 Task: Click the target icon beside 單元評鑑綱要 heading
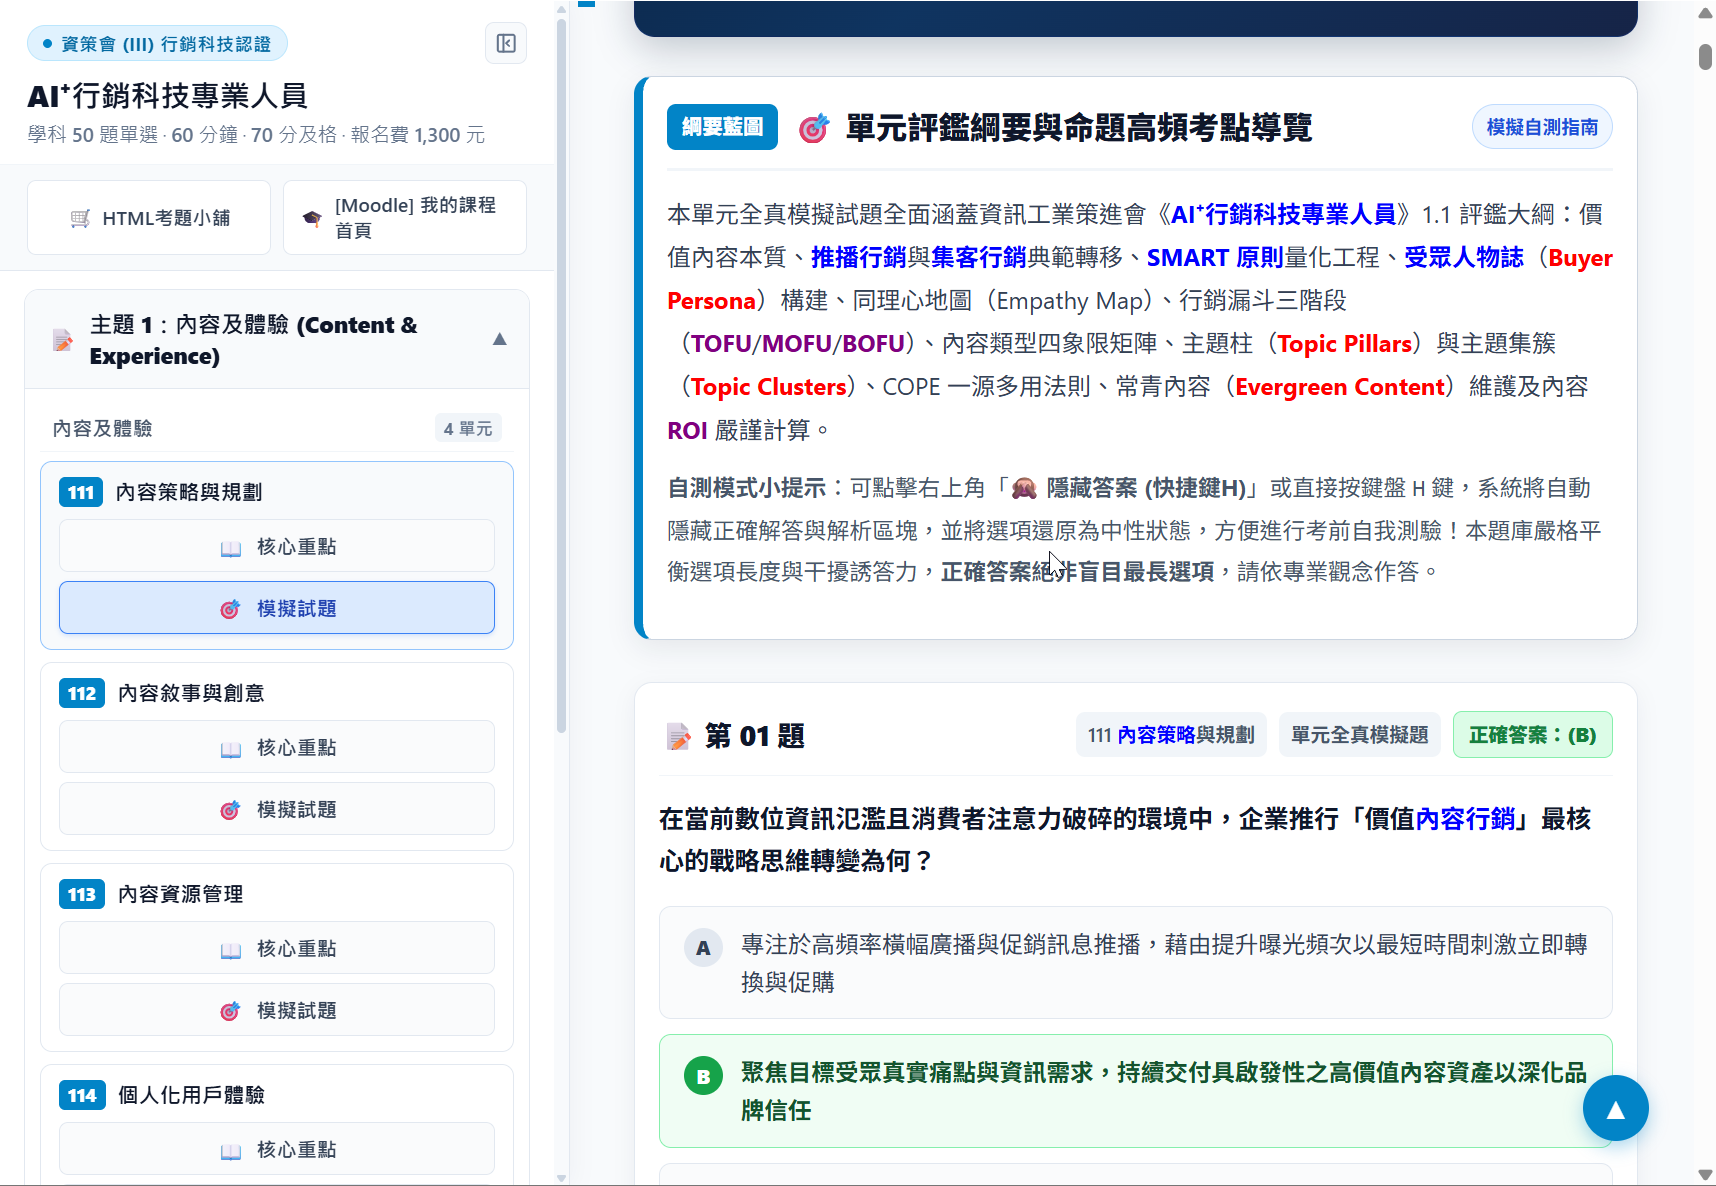click(x=814, y=128)
